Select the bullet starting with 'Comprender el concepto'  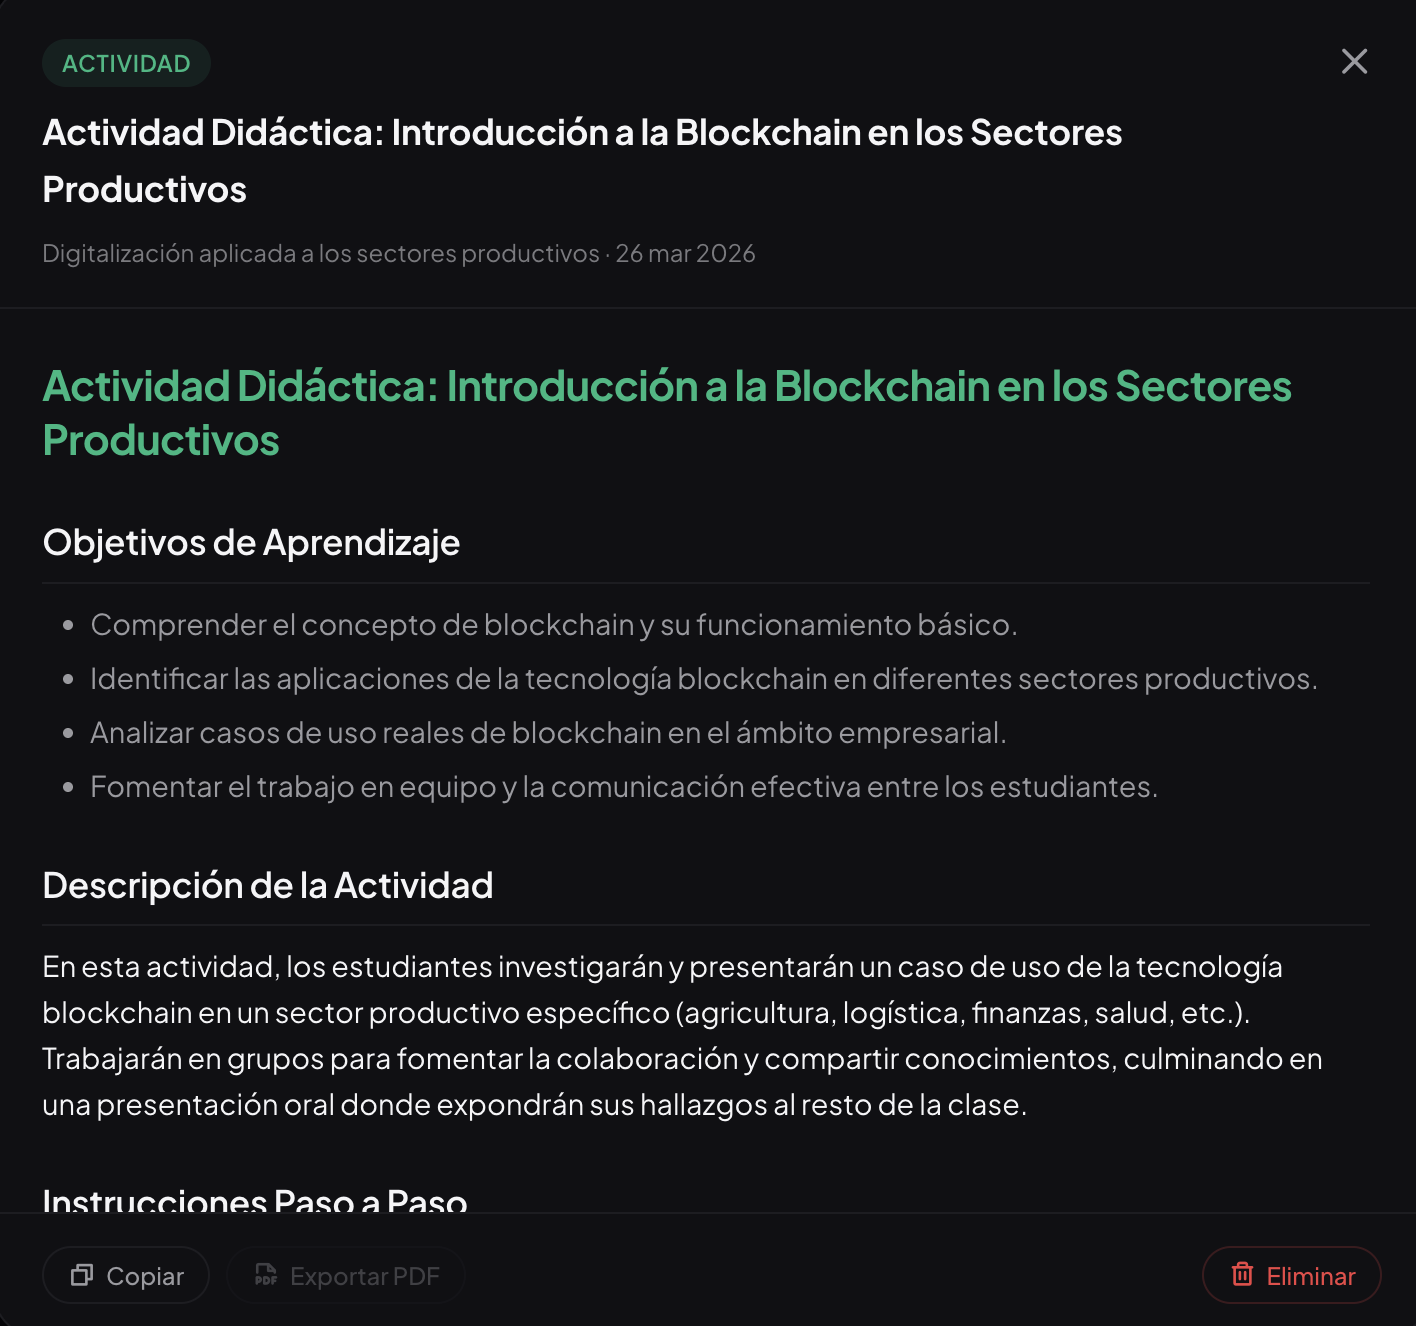553,625
